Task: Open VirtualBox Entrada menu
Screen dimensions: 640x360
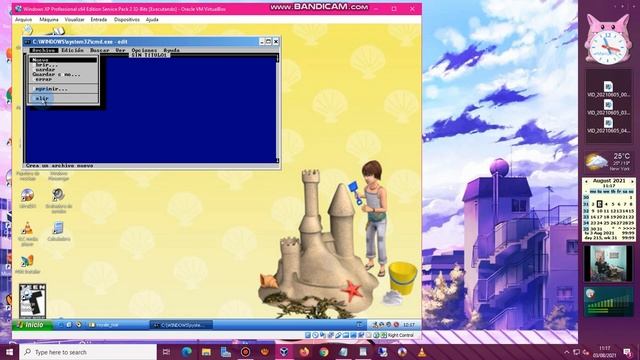Action: point(99,20)
